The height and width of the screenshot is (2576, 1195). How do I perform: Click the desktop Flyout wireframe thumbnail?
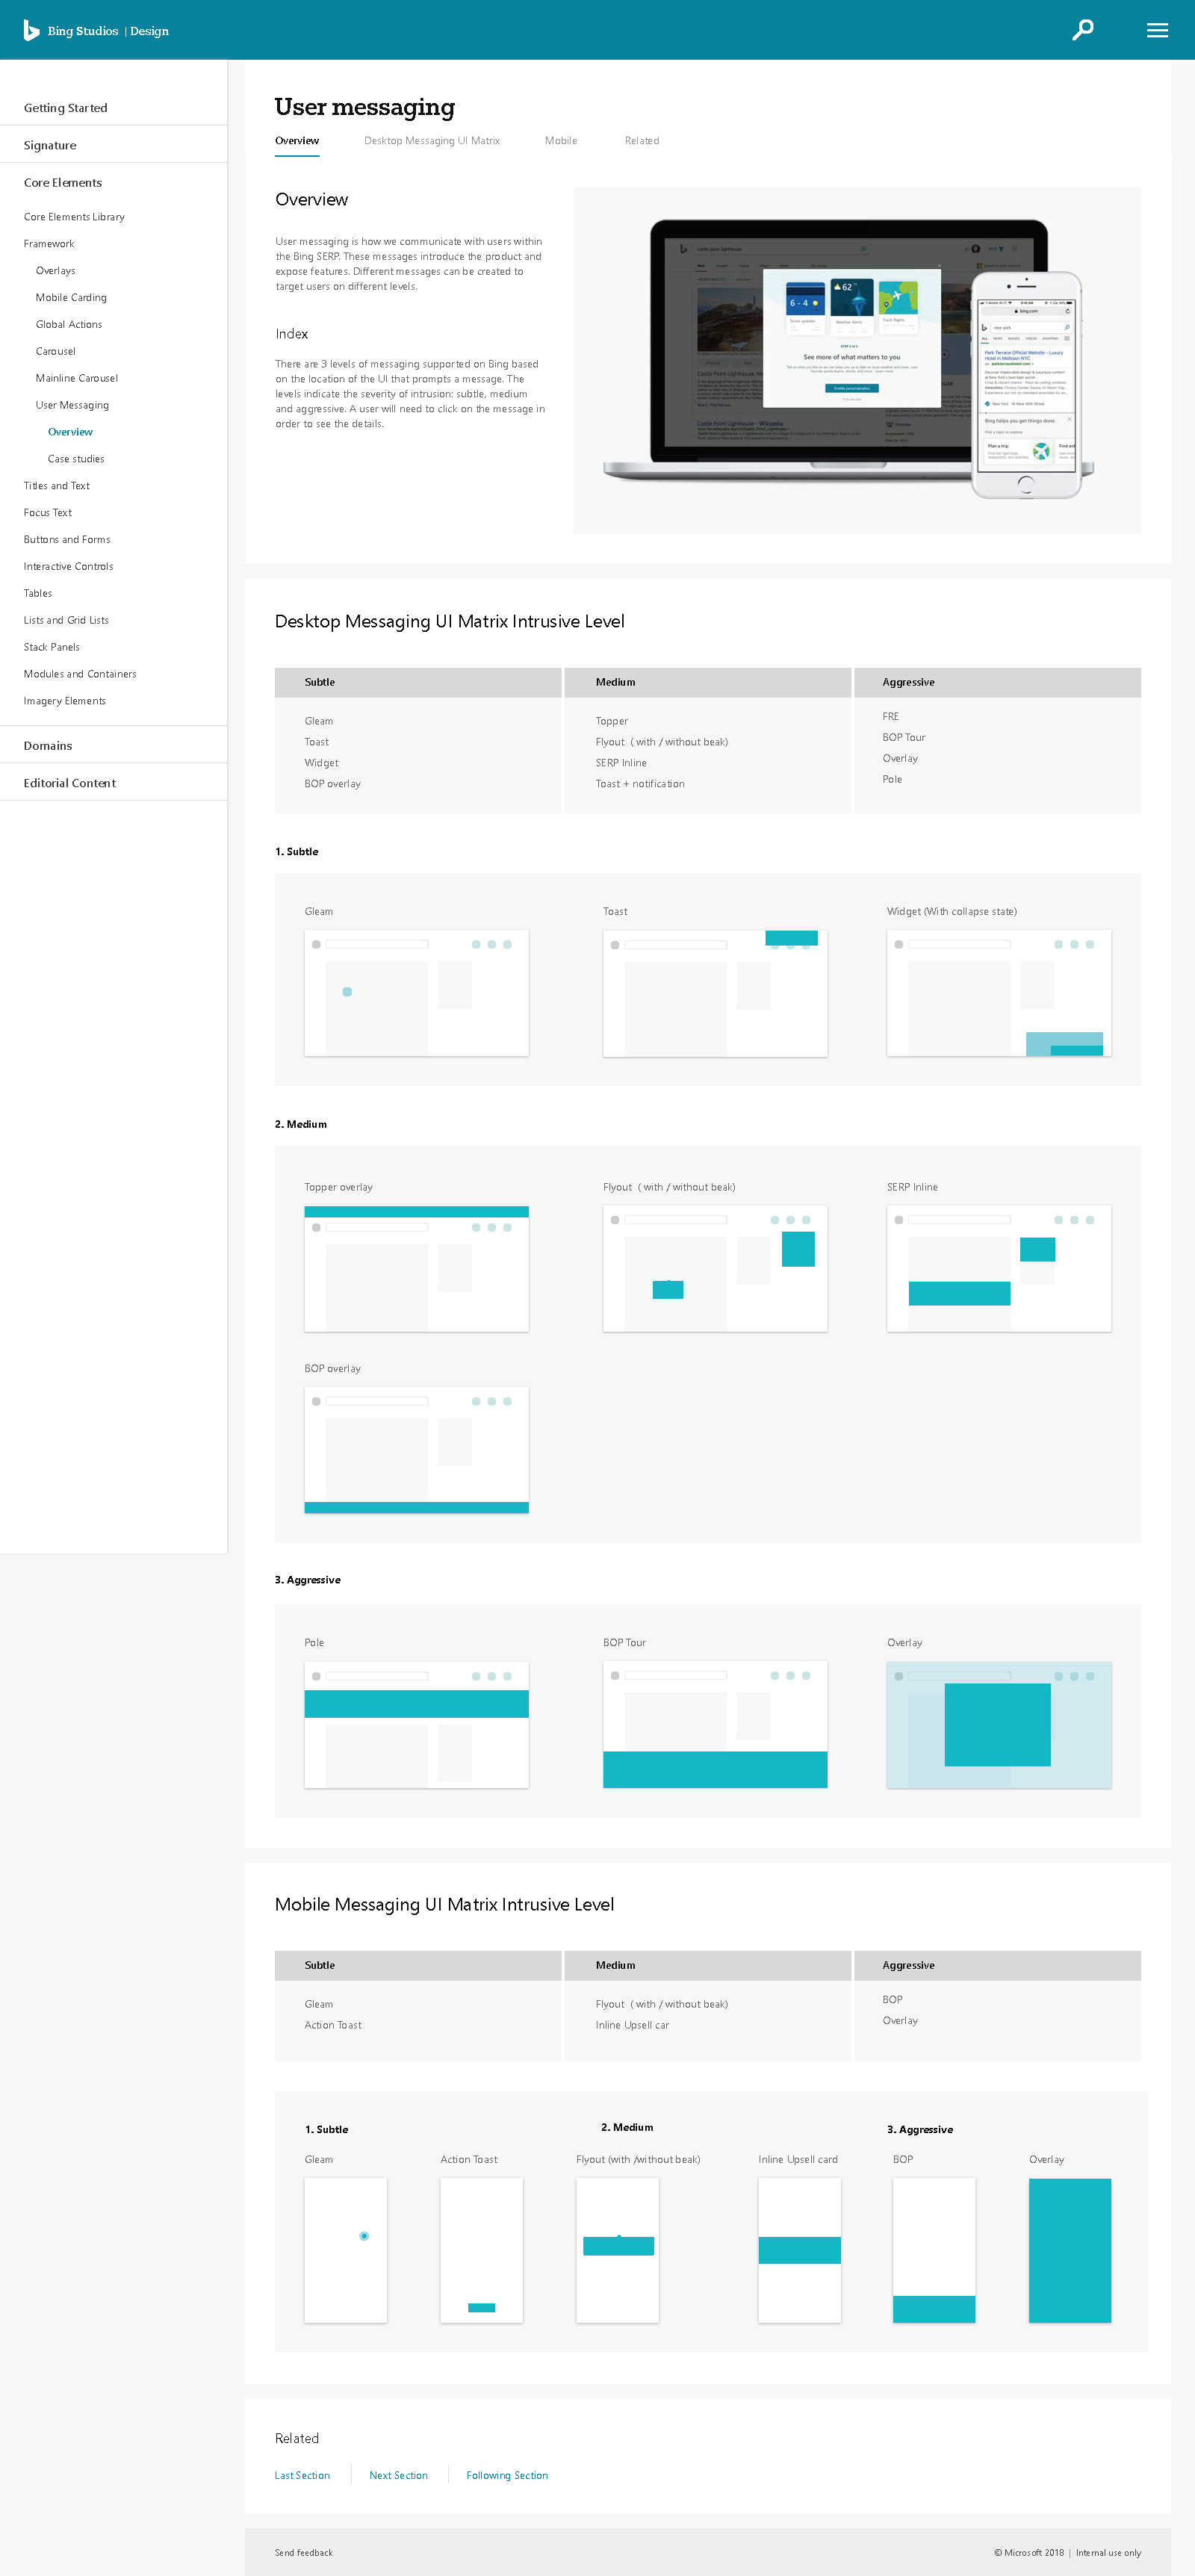tap(715, 1268)
